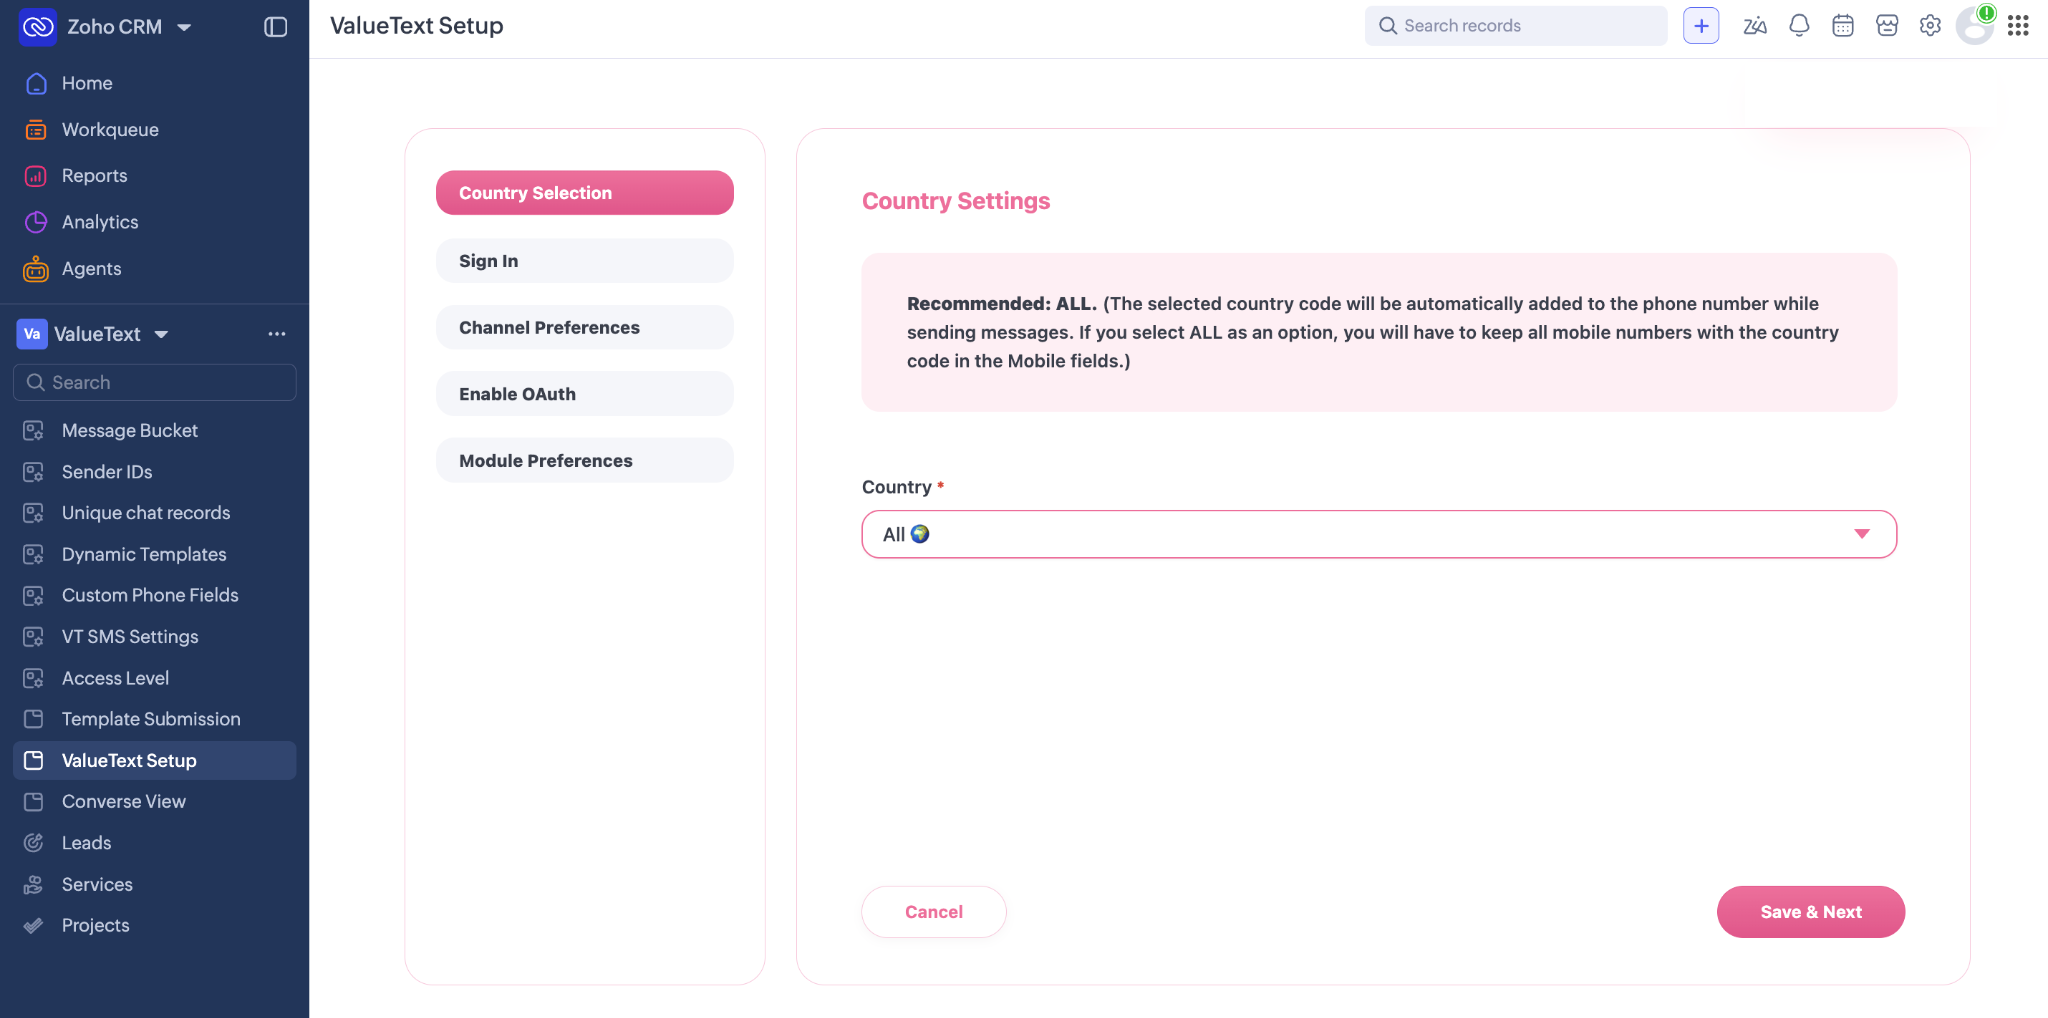Open the Analytics pie icon
Screen dimensions: 2048x1018
36,222
